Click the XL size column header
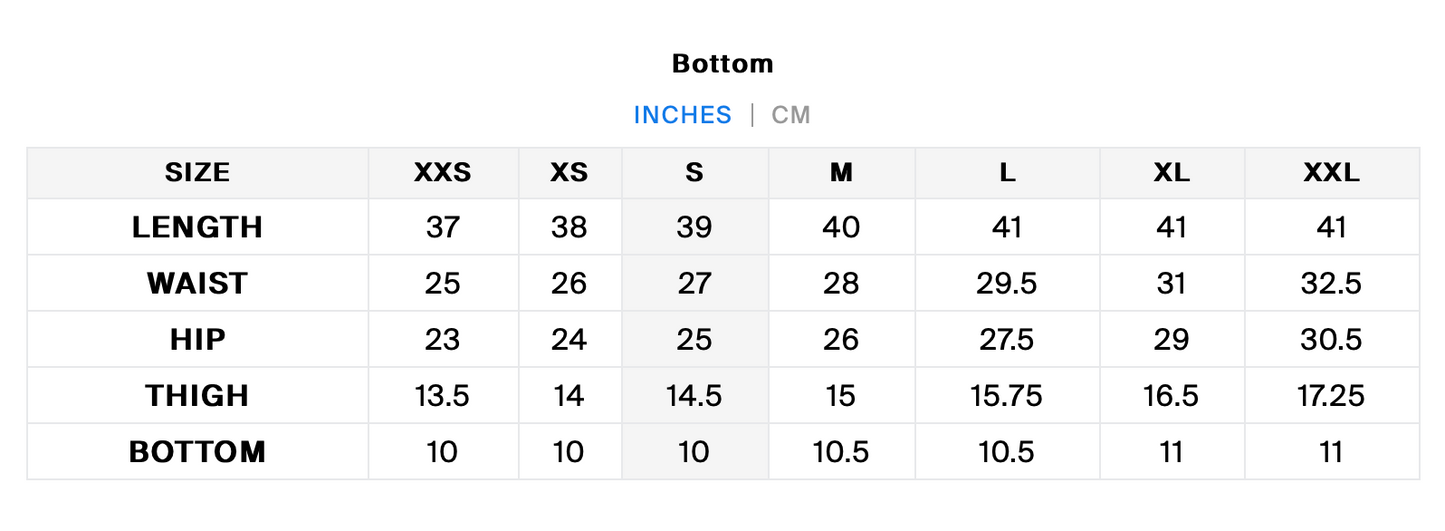Screen dimensions: 1445x531 [1171, 173]
